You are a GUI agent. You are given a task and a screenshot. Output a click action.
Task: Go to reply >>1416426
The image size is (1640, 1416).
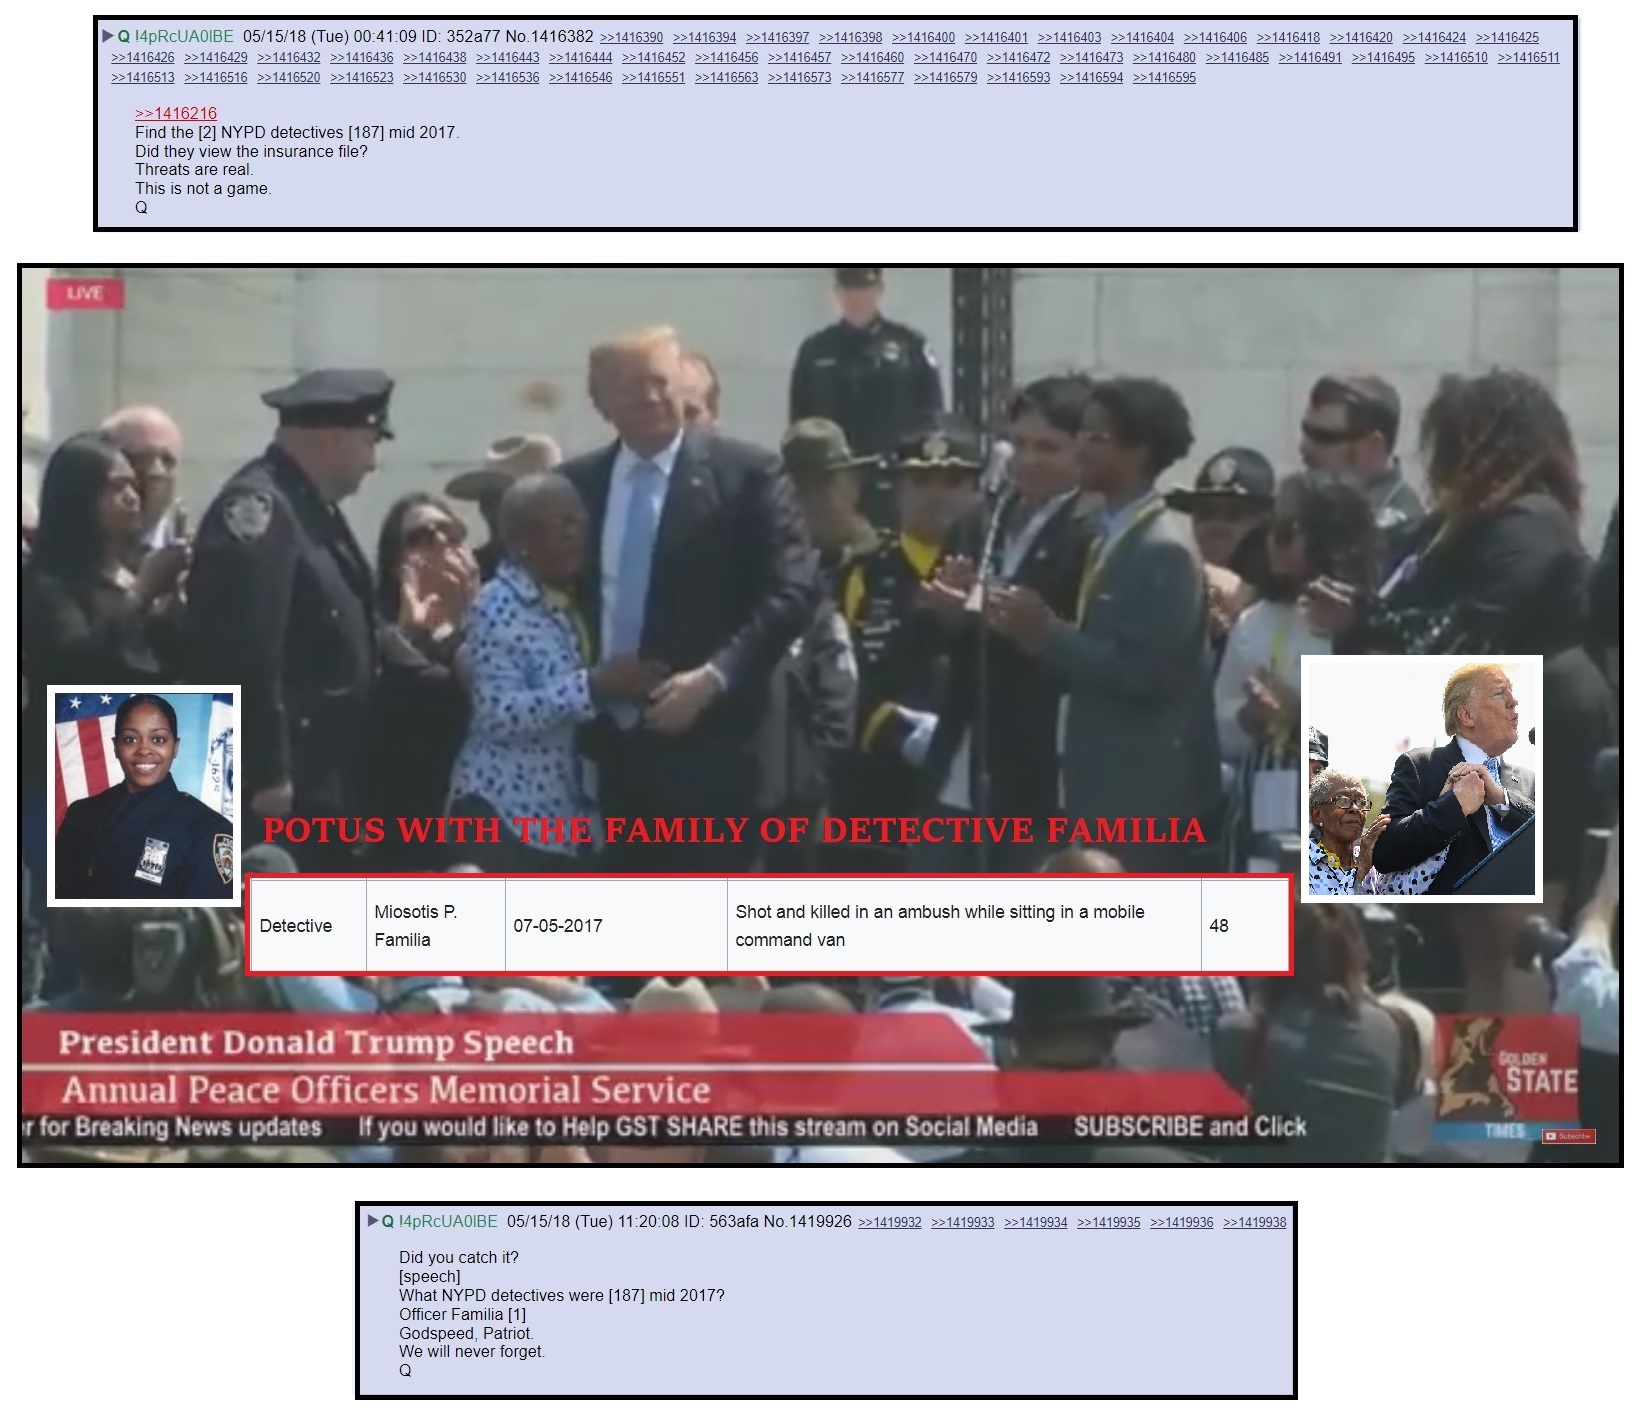tap(143, 58)
